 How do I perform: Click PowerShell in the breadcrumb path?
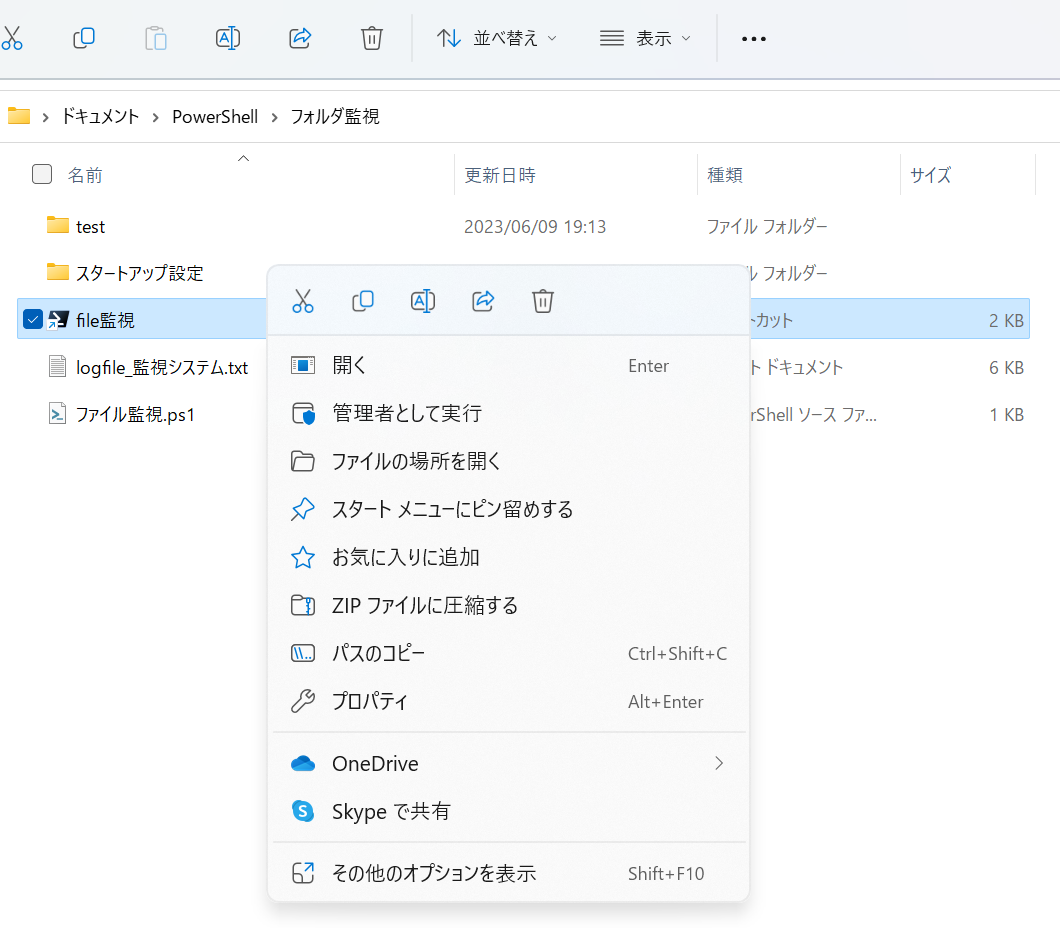(x=215, y=116)
